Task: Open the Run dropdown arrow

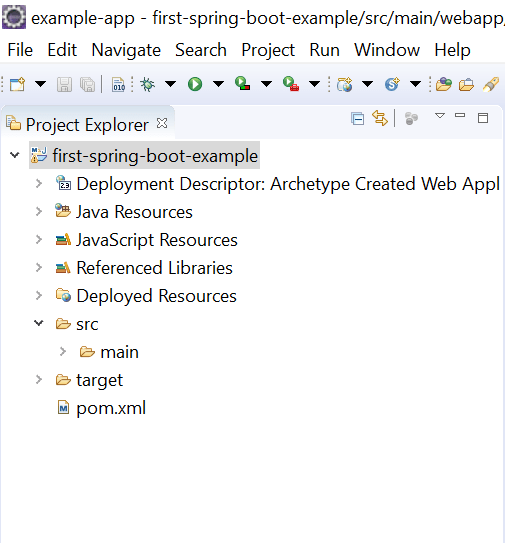Action: point(218,84)
